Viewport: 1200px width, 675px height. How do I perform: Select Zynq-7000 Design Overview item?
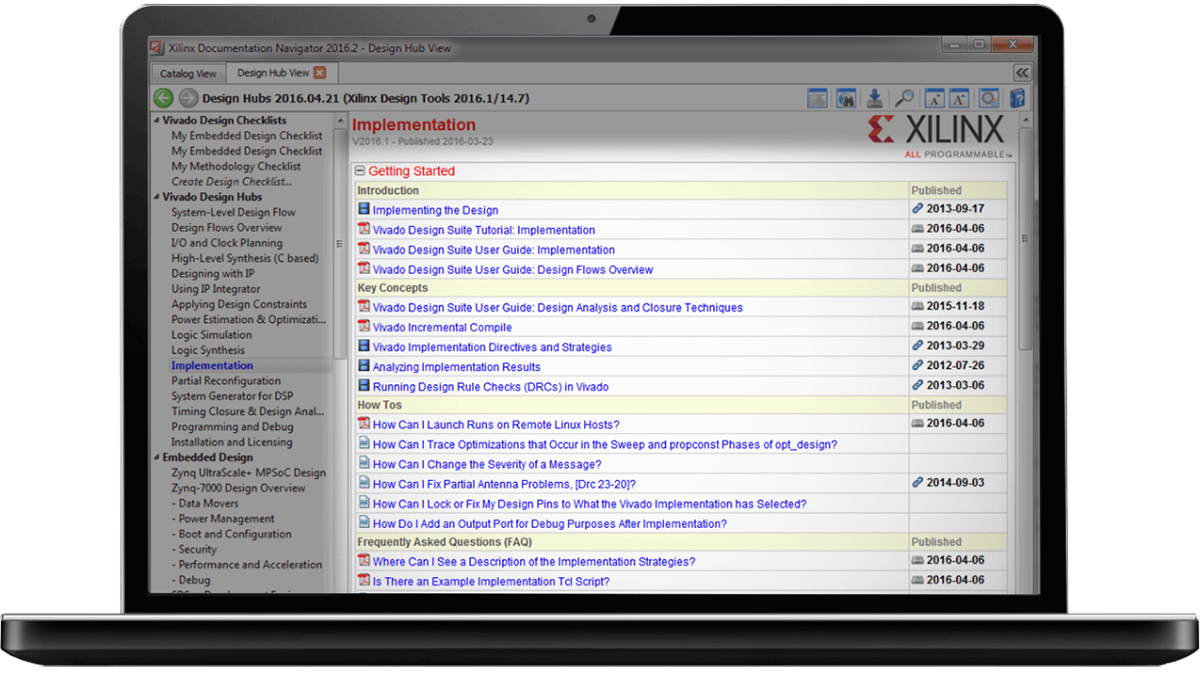coord(238,488)
